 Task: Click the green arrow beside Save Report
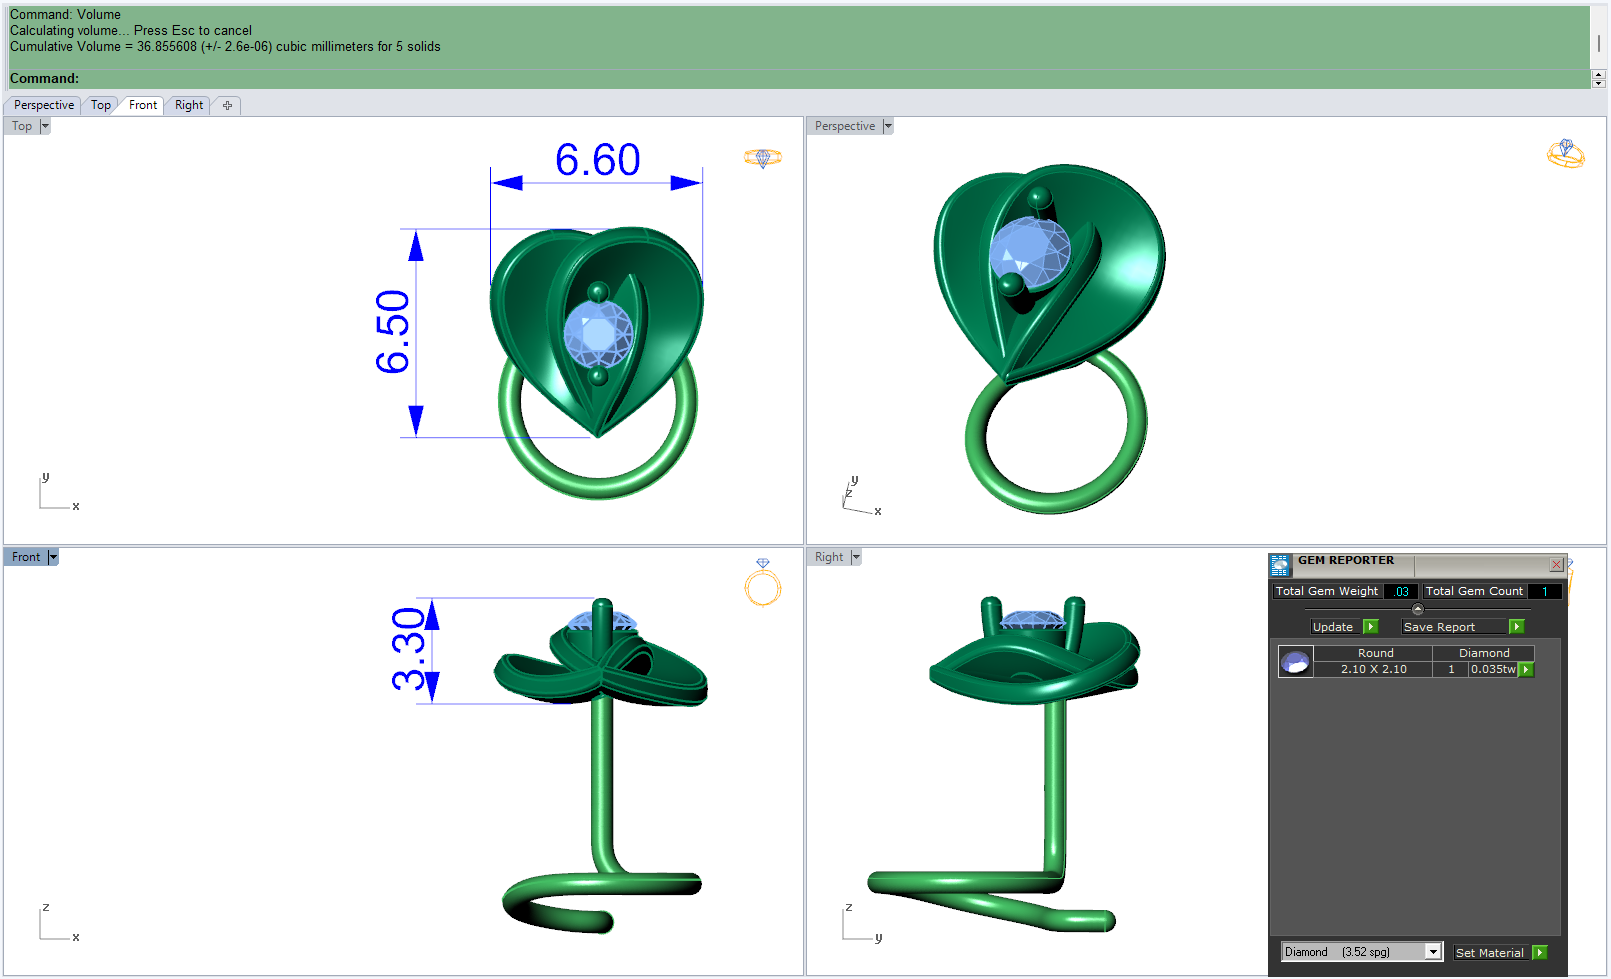coord(1517,627)
